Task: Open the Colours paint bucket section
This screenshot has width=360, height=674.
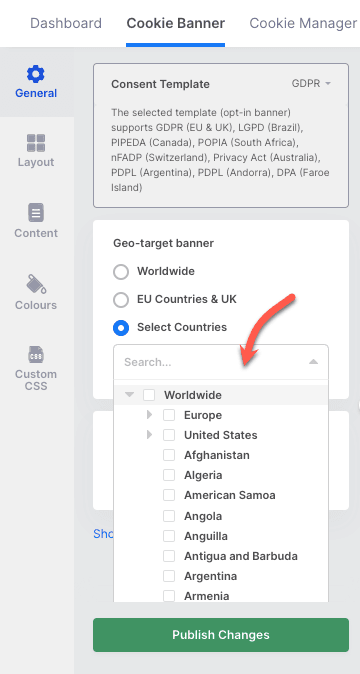Action: click(x=36, y=284)
